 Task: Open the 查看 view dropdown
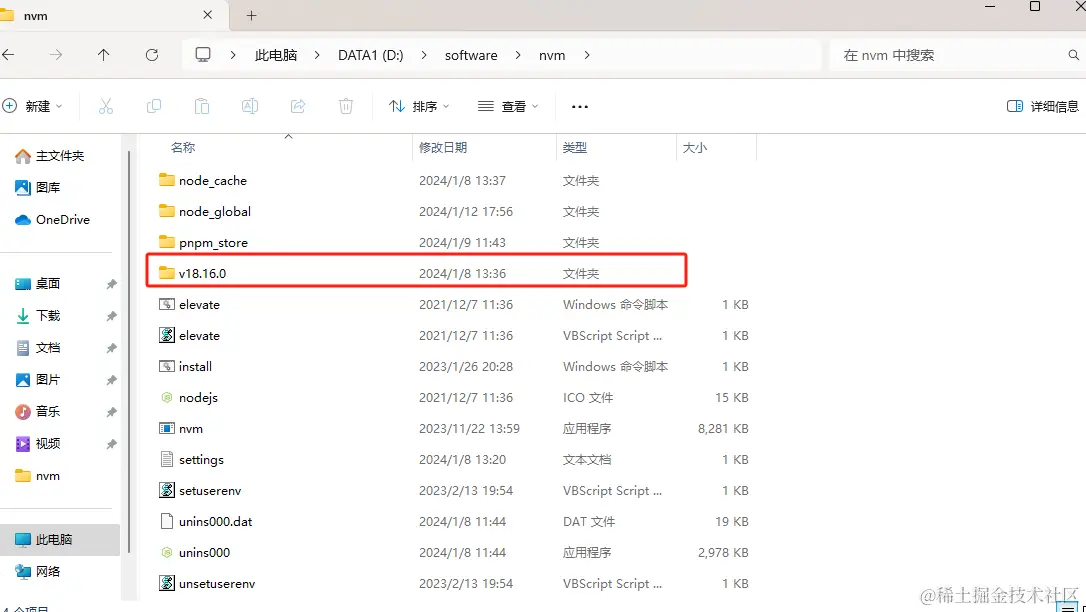[x=508, y=106]
